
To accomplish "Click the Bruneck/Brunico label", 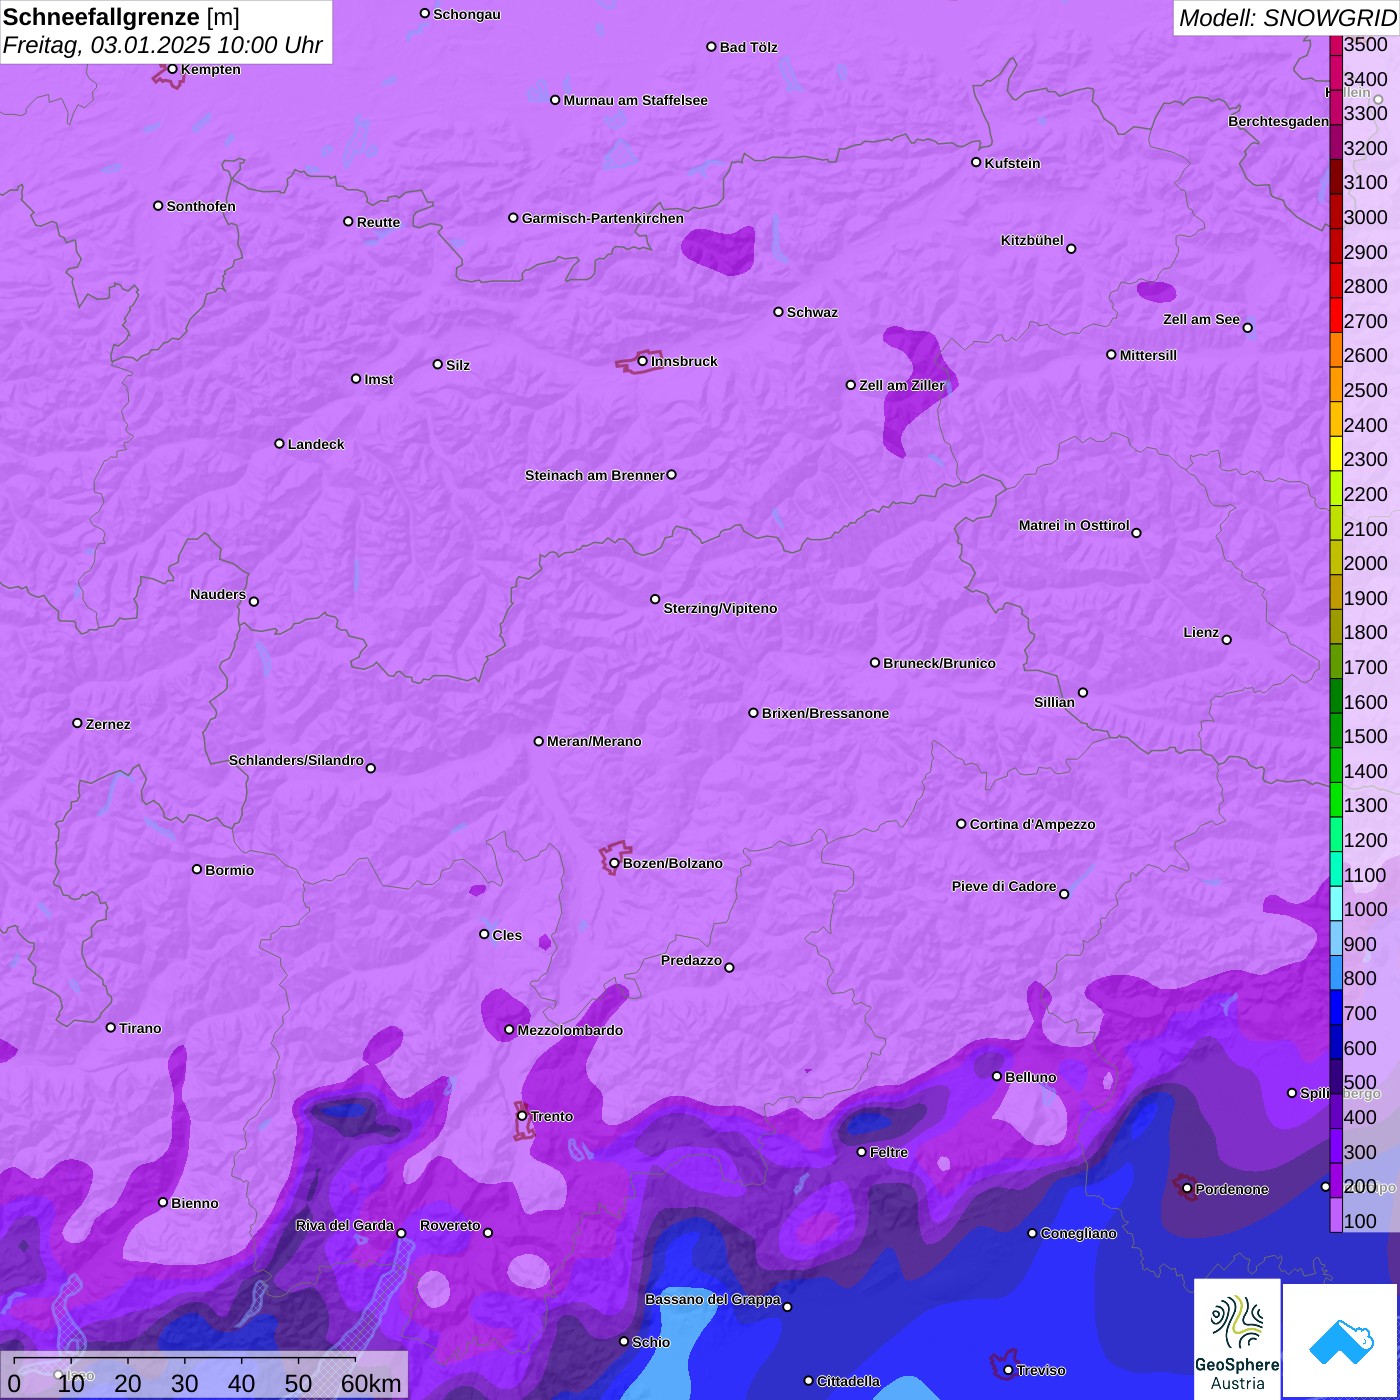I will click(x=940, y=663).
